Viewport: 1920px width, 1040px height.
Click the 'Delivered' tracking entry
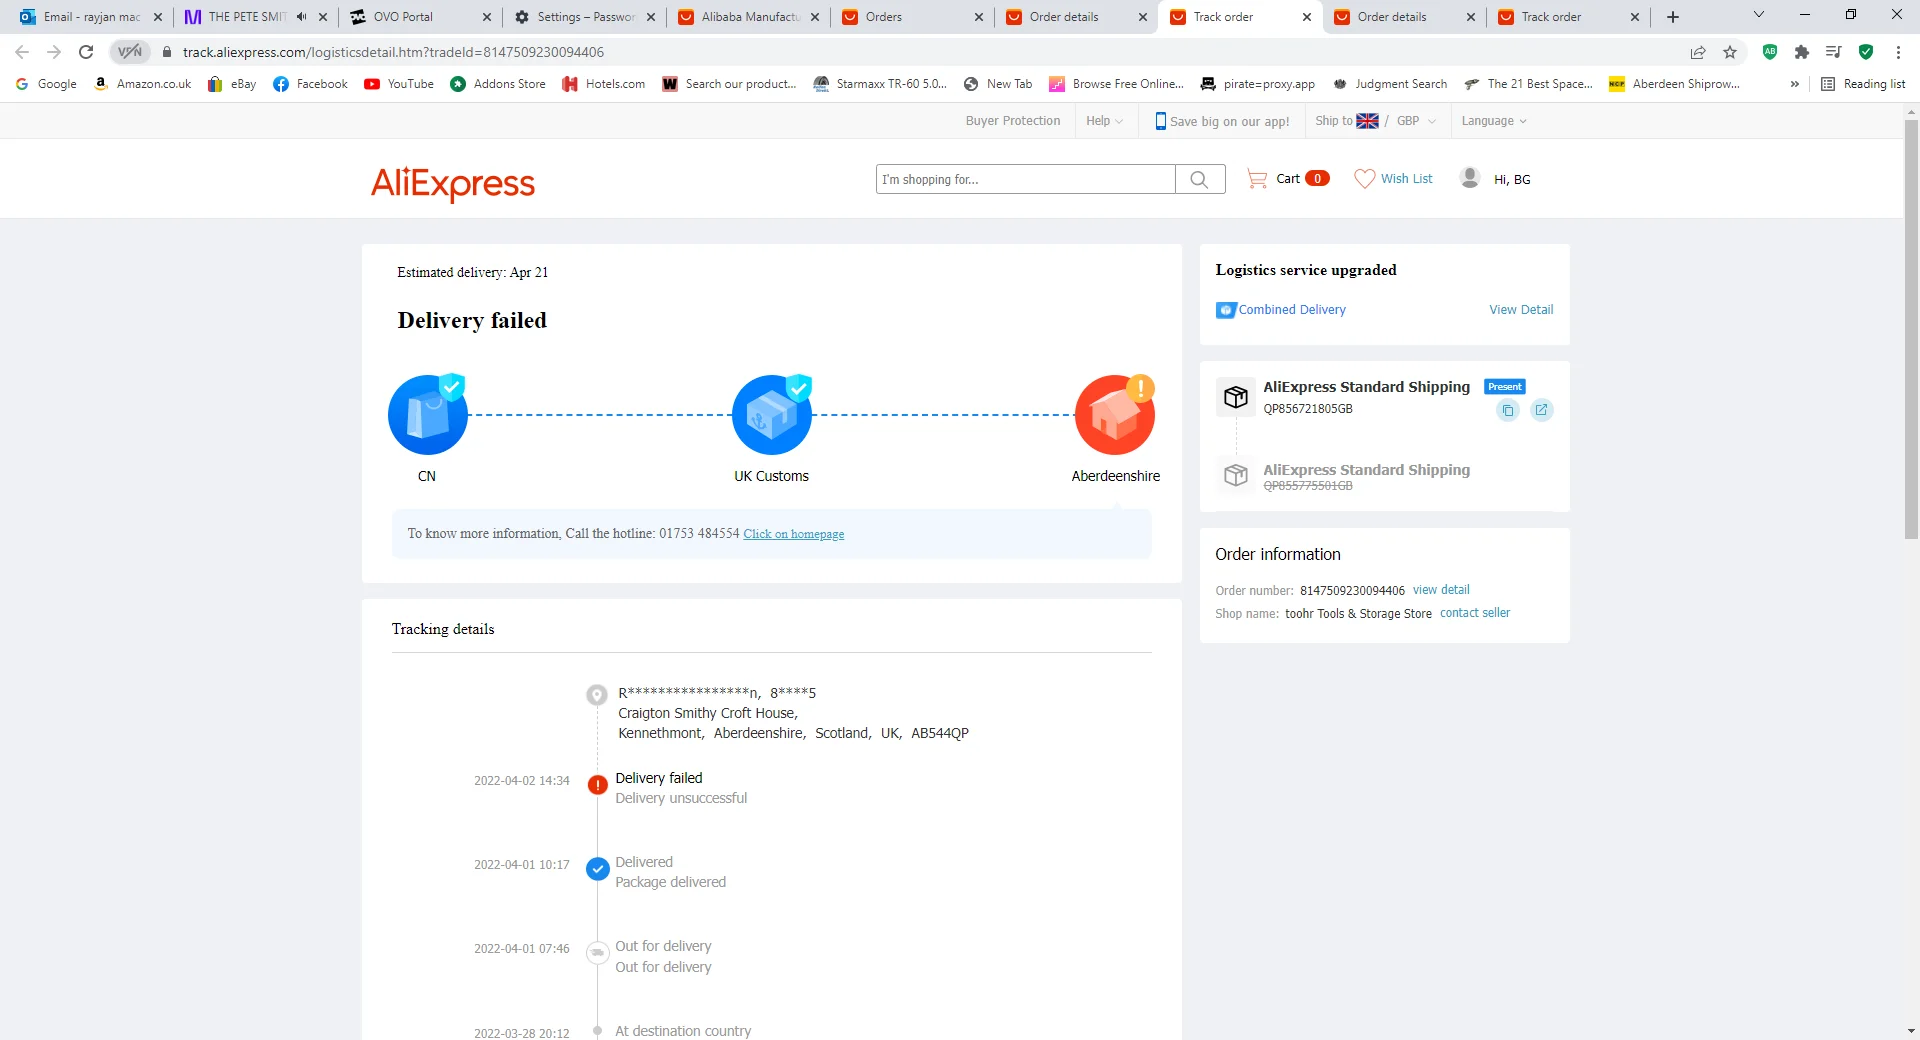click(644, 862)
